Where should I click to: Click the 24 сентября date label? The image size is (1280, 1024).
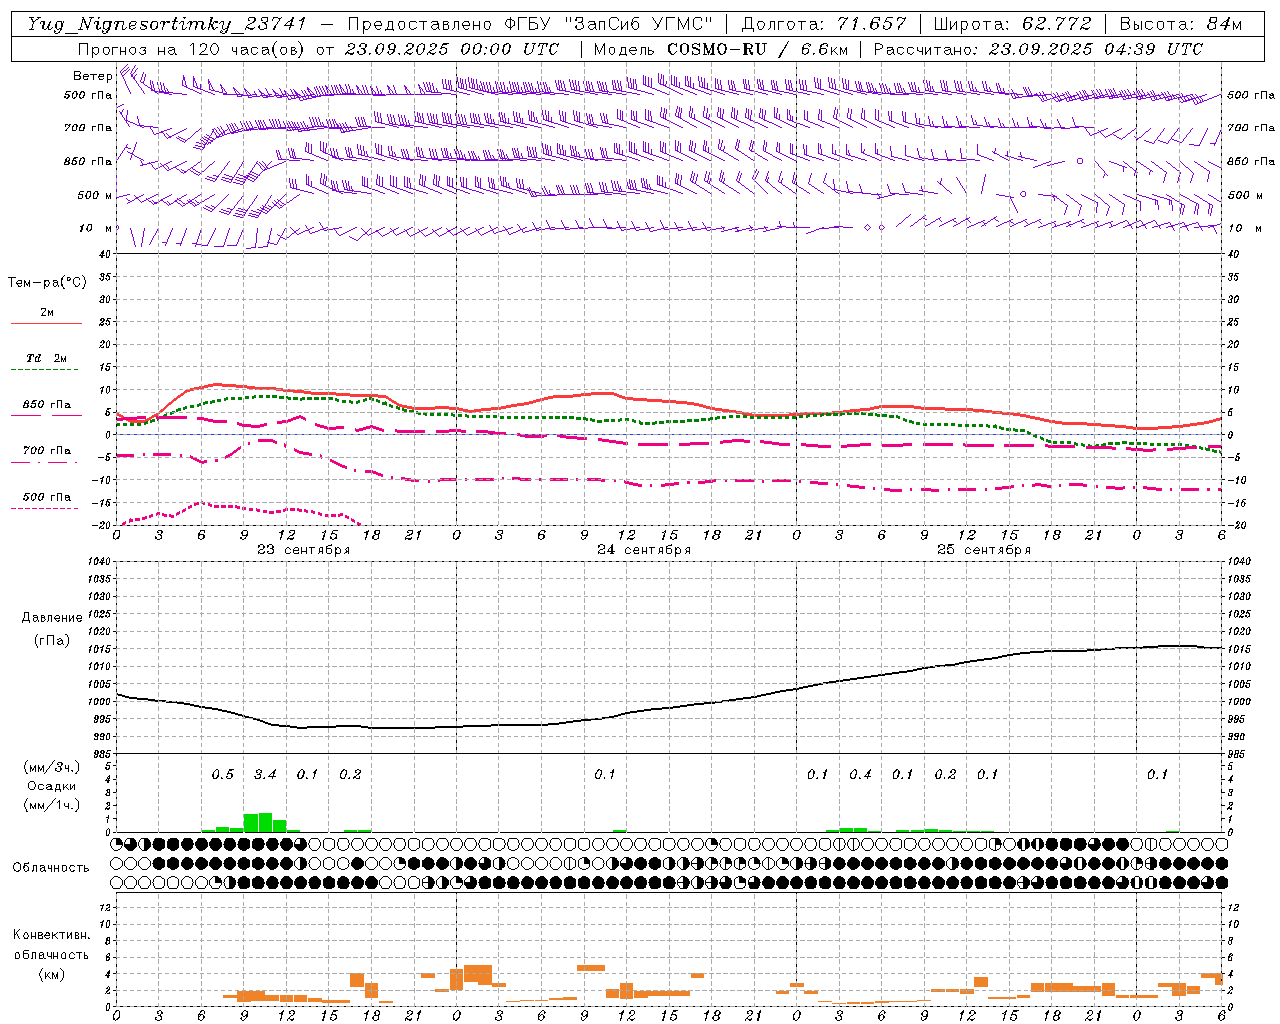point(644,550)
